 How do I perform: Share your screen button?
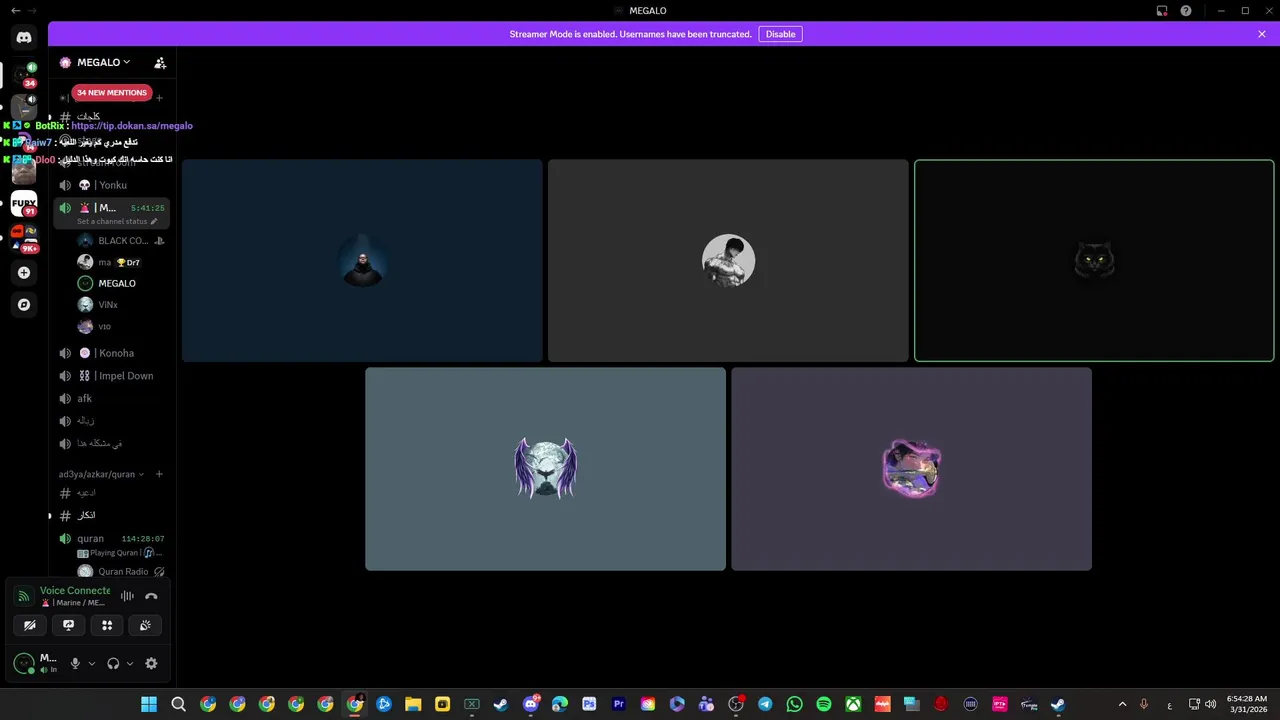pos(68,625)
